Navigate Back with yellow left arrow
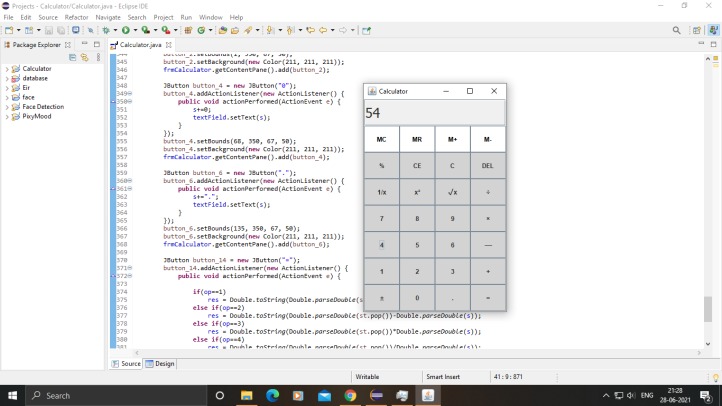The height and width of the screenshot is (406, 722). 323,30
